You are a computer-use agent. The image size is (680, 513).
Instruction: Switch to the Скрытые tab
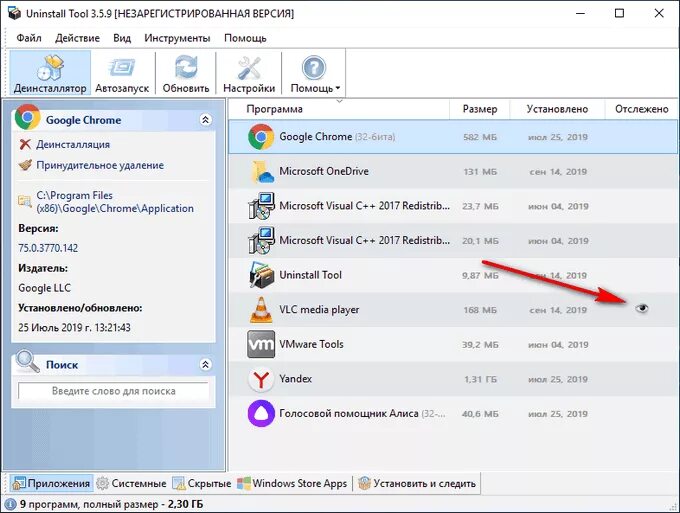click(202, 483)
